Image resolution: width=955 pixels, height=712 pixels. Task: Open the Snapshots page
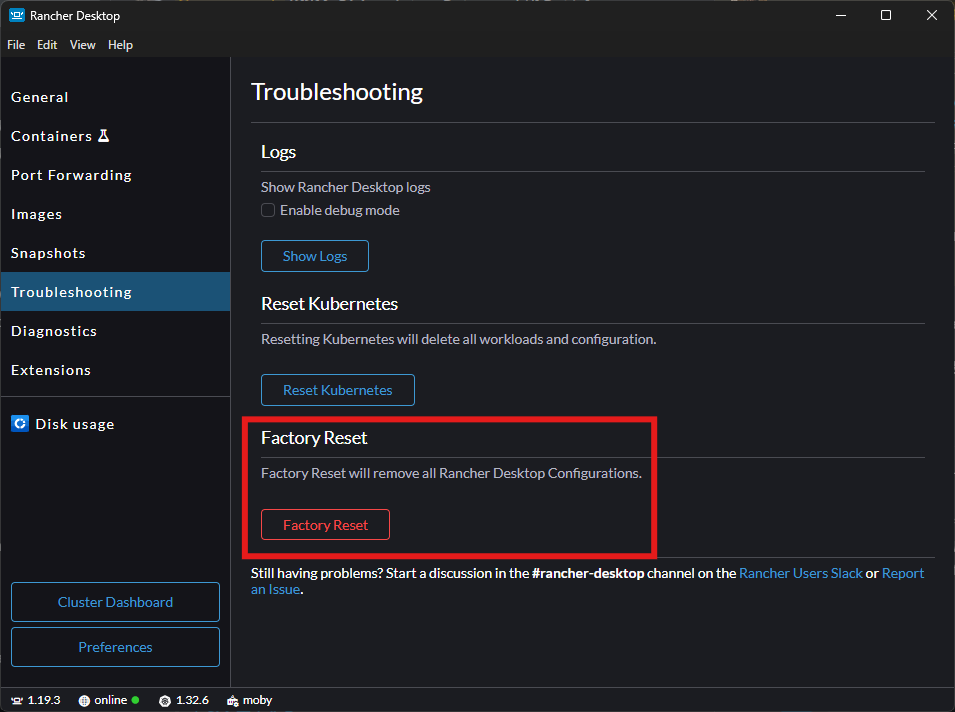point(115,253)
